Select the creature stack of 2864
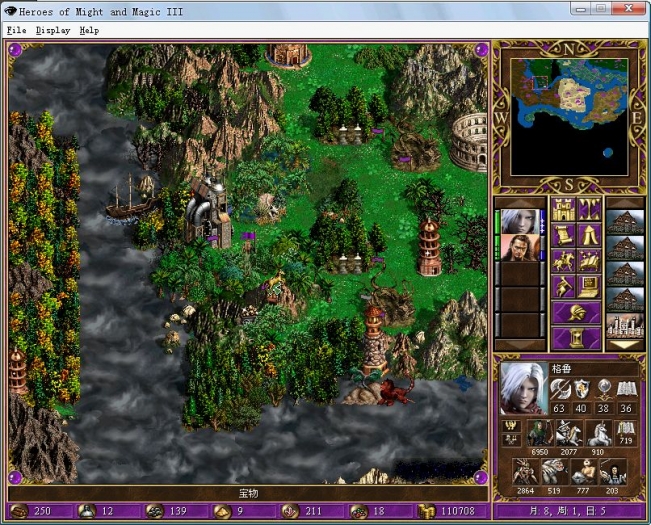 [x=525, y=472]
